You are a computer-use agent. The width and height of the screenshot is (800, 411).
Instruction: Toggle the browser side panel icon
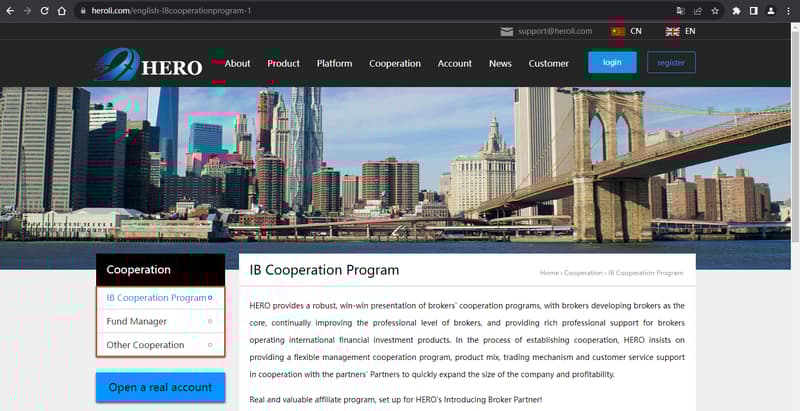click(754, 11)
